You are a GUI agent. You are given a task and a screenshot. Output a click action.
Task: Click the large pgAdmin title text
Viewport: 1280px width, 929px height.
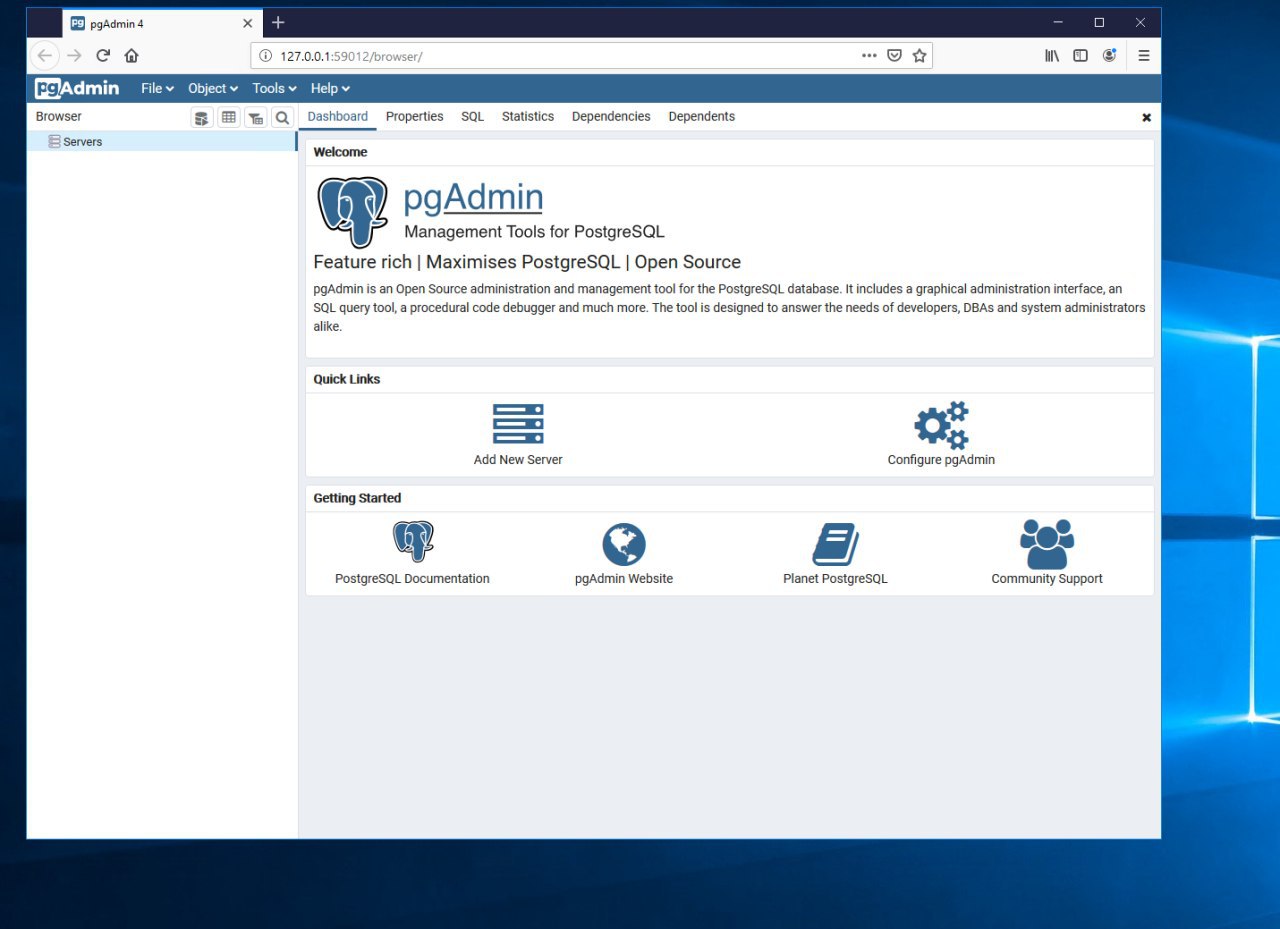pyautogui.click(x=473, y=198)
